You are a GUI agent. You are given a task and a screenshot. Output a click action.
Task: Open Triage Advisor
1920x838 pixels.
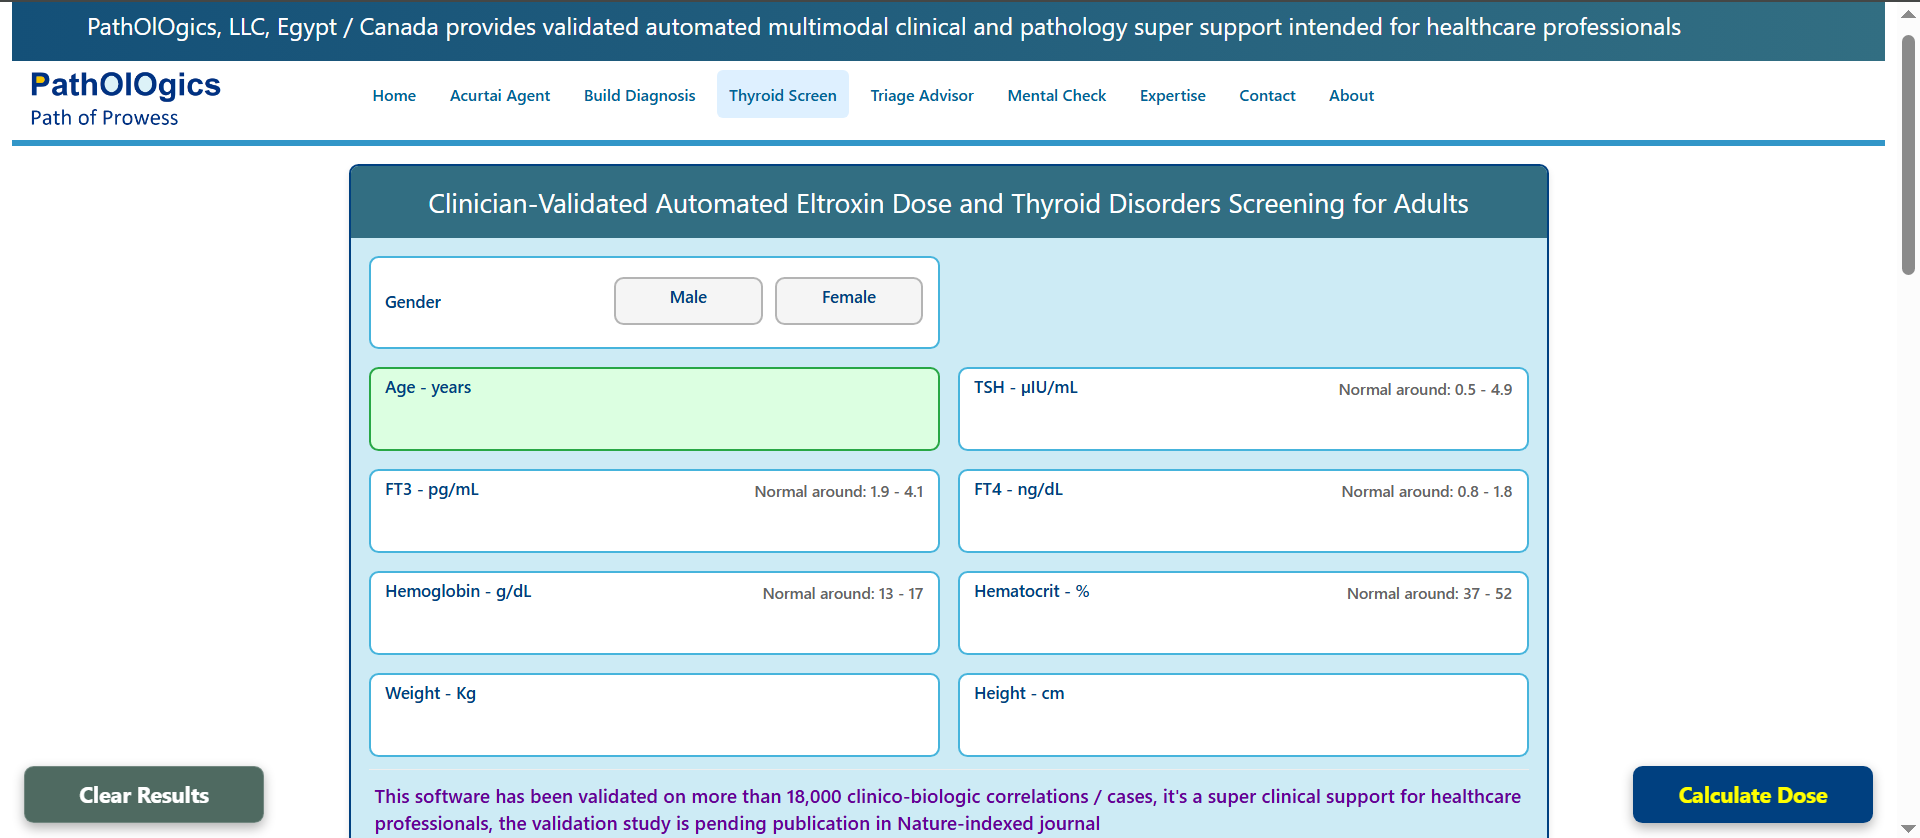click(x=922, y=95)
